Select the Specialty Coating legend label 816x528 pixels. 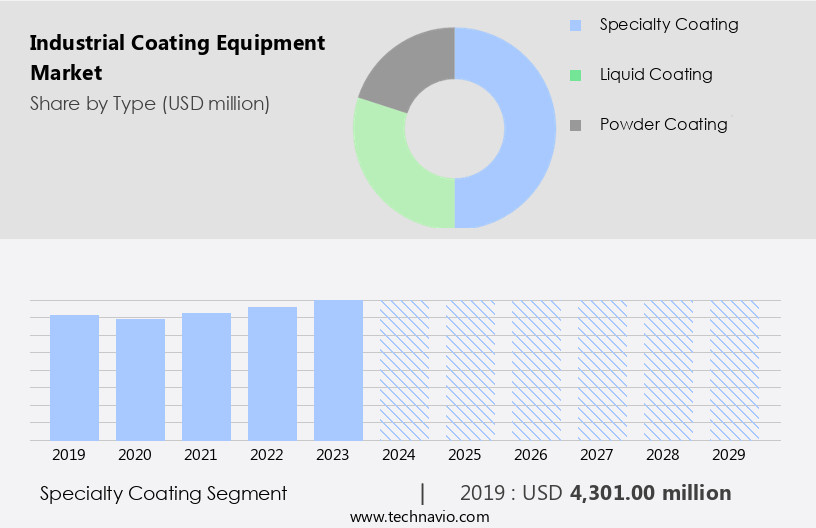(x=668, y=25)
